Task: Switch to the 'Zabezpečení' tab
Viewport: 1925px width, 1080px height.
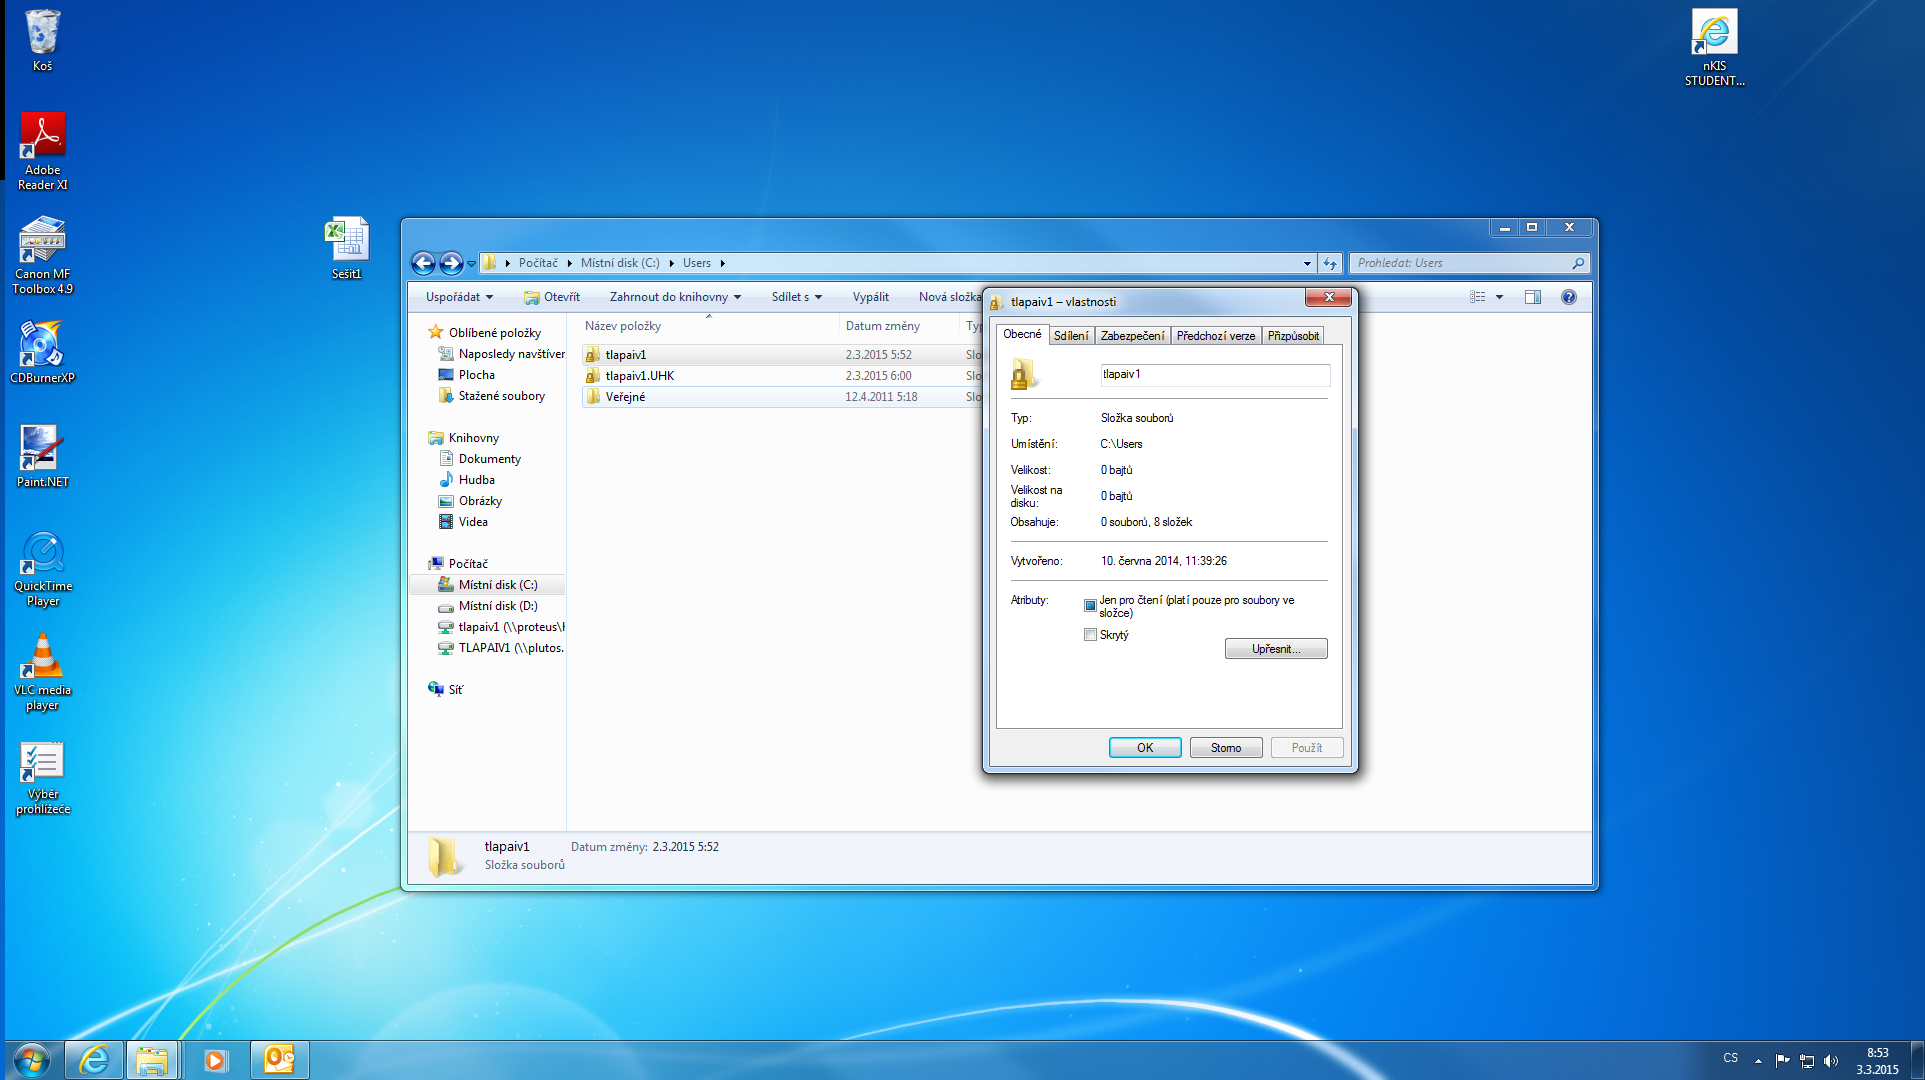Action: [1132, 336]
